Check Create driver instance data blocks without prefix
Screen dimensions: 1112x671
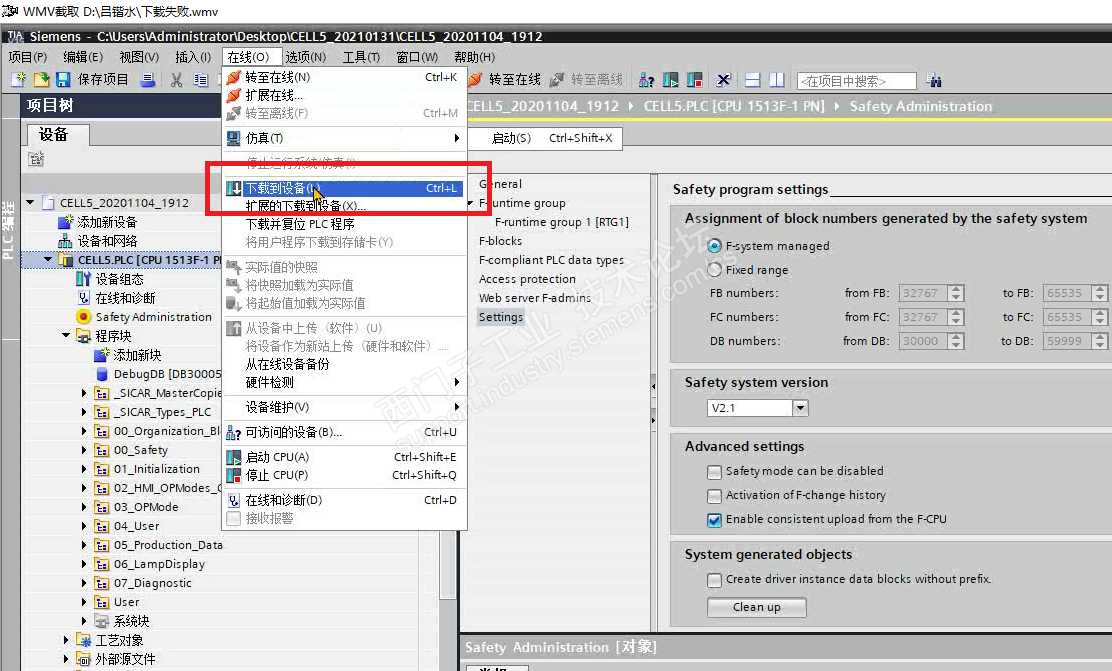click(714, 580)
